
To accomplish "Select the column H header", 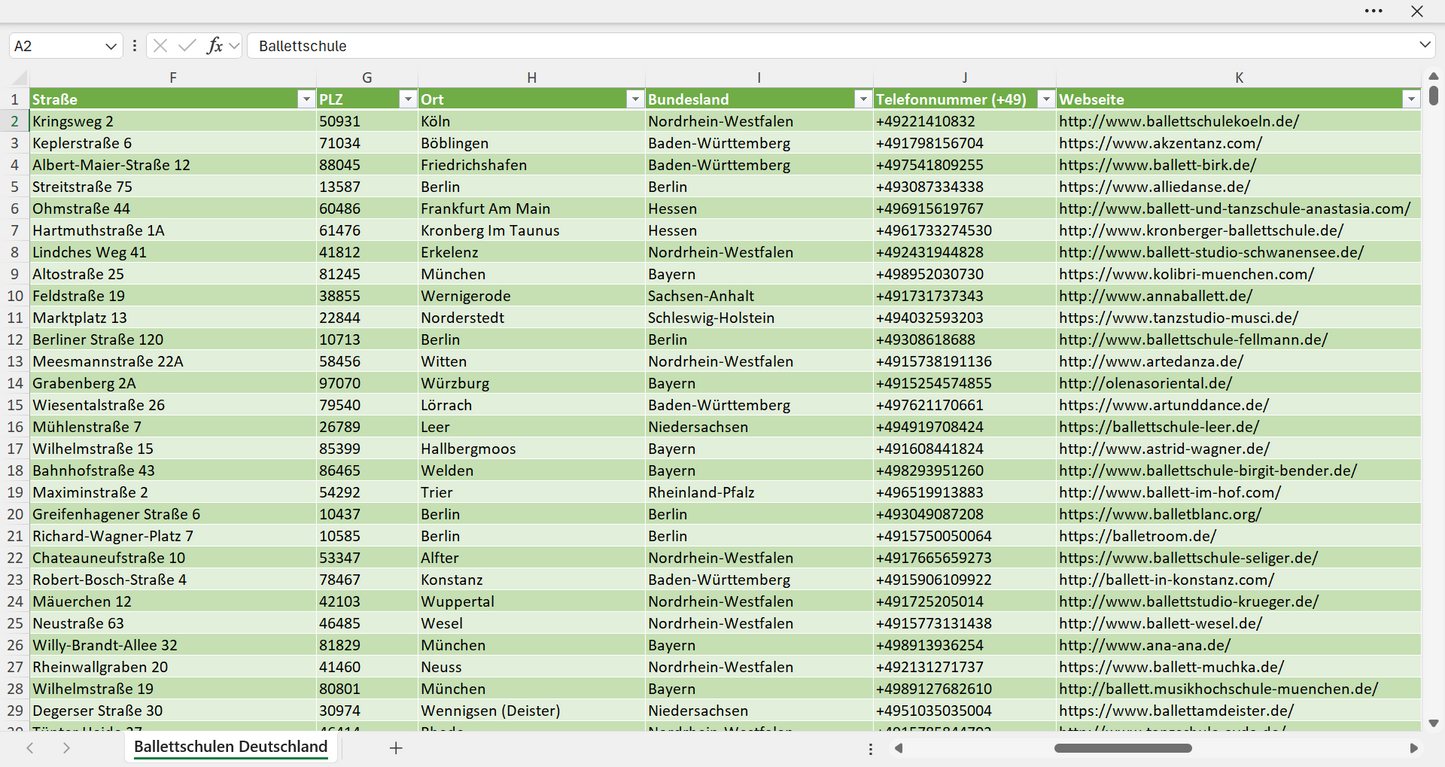I will coord(532,78).
